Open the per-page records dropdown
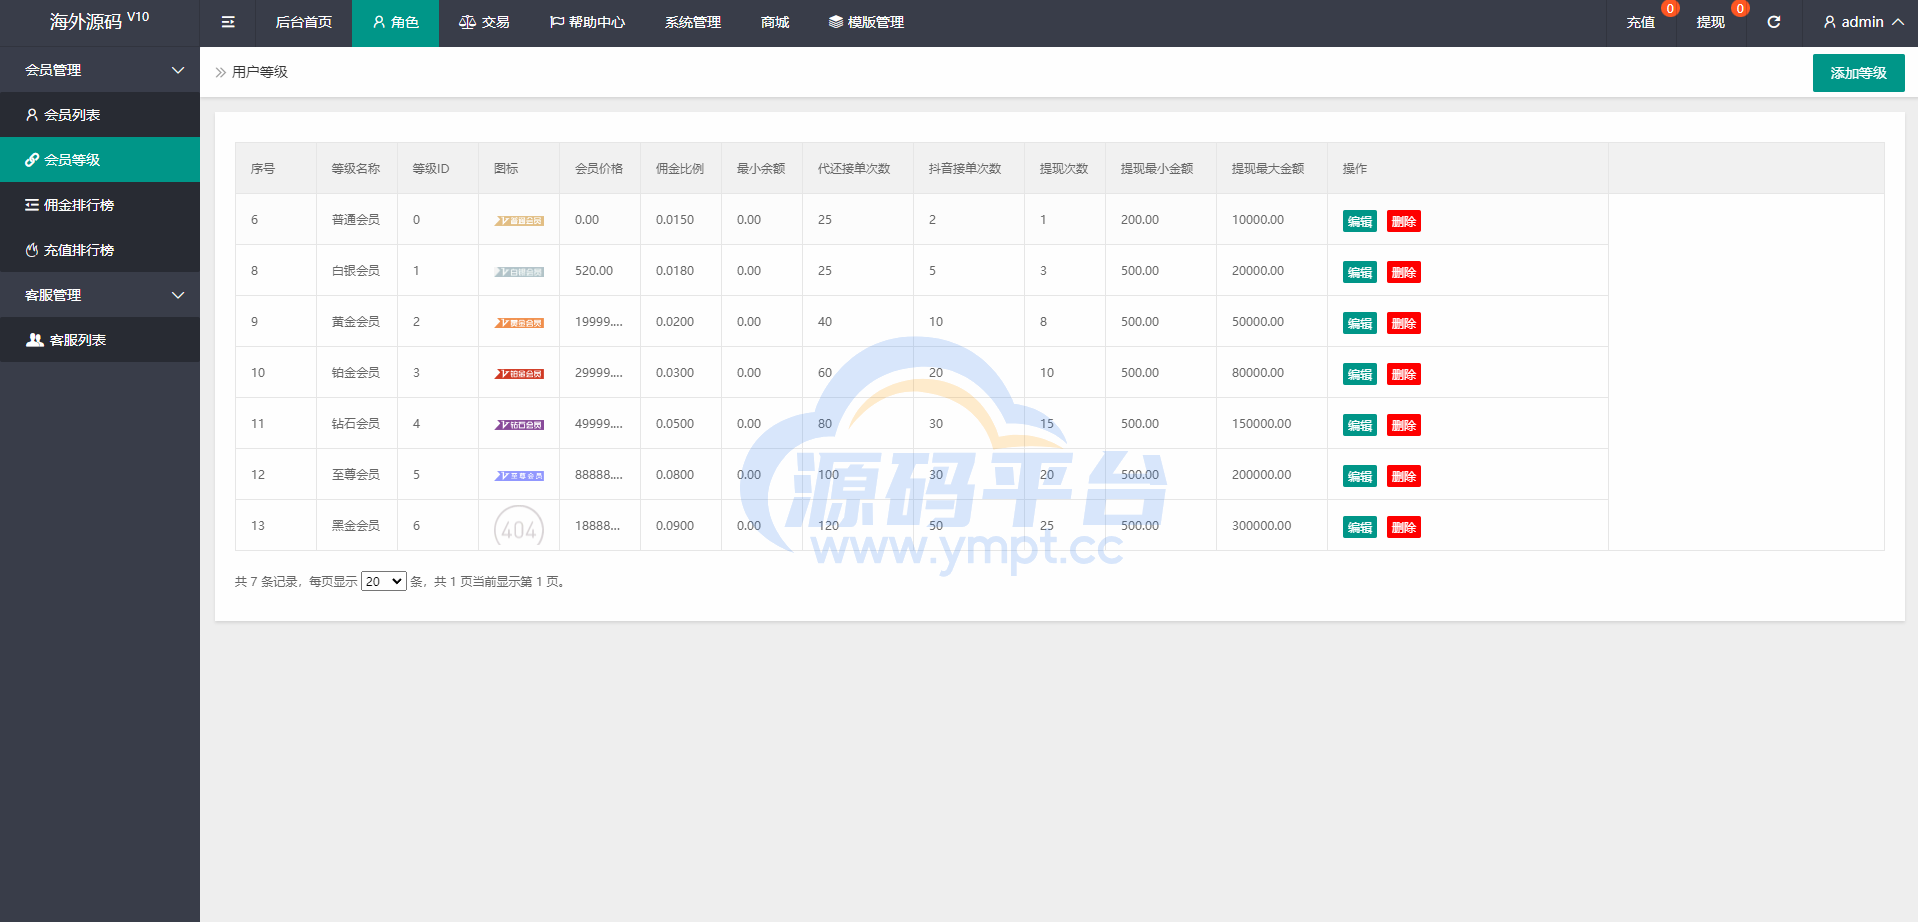This screenshot has height=922, width=1918. coord(383,581)
